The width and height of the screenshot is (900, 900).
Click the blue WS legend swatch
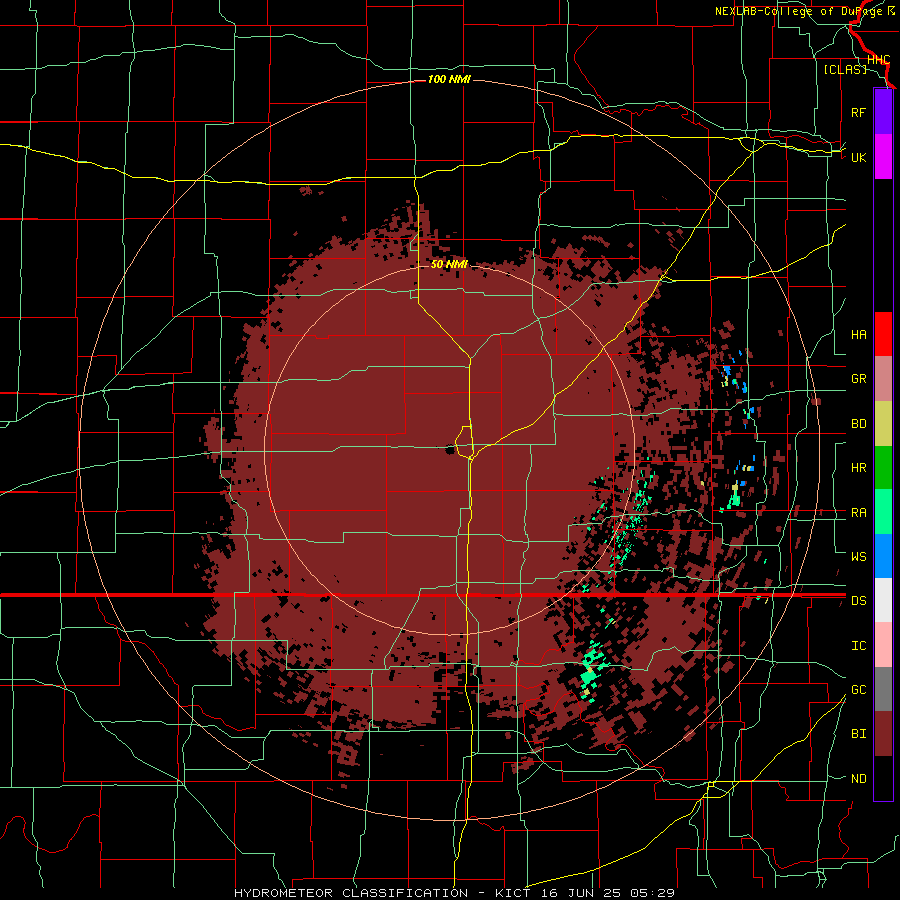[883, 556]
